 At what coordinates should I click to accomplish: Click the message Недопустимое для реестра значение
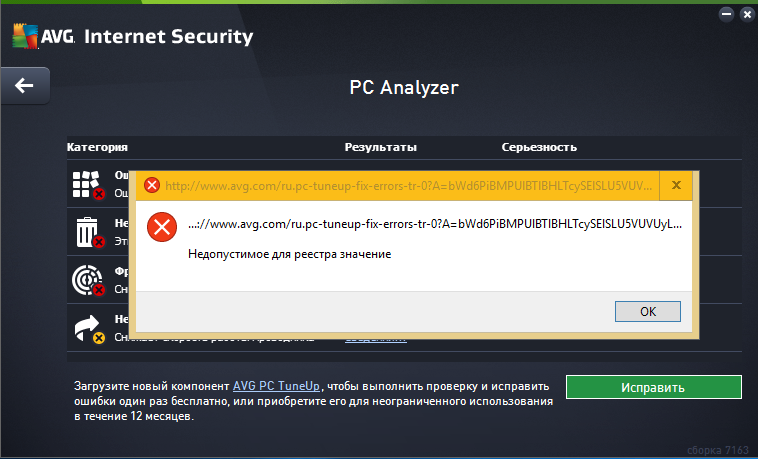pos(290,254)
